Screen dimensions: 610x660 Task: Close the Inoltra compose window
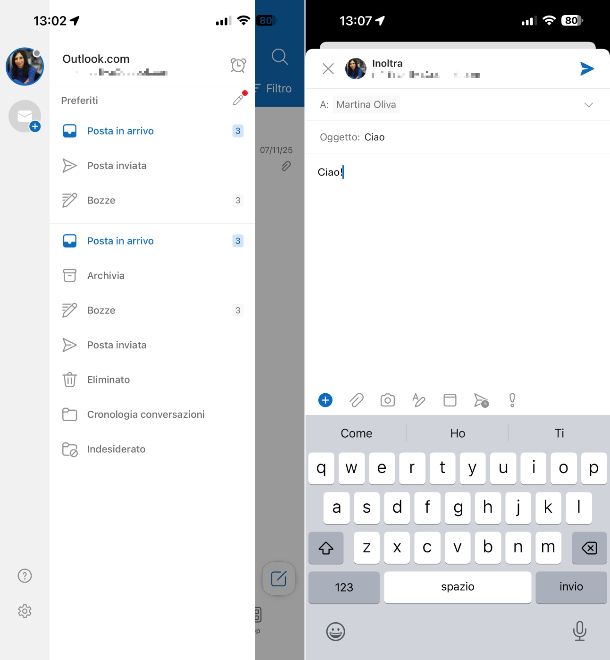tap(328, 69)
